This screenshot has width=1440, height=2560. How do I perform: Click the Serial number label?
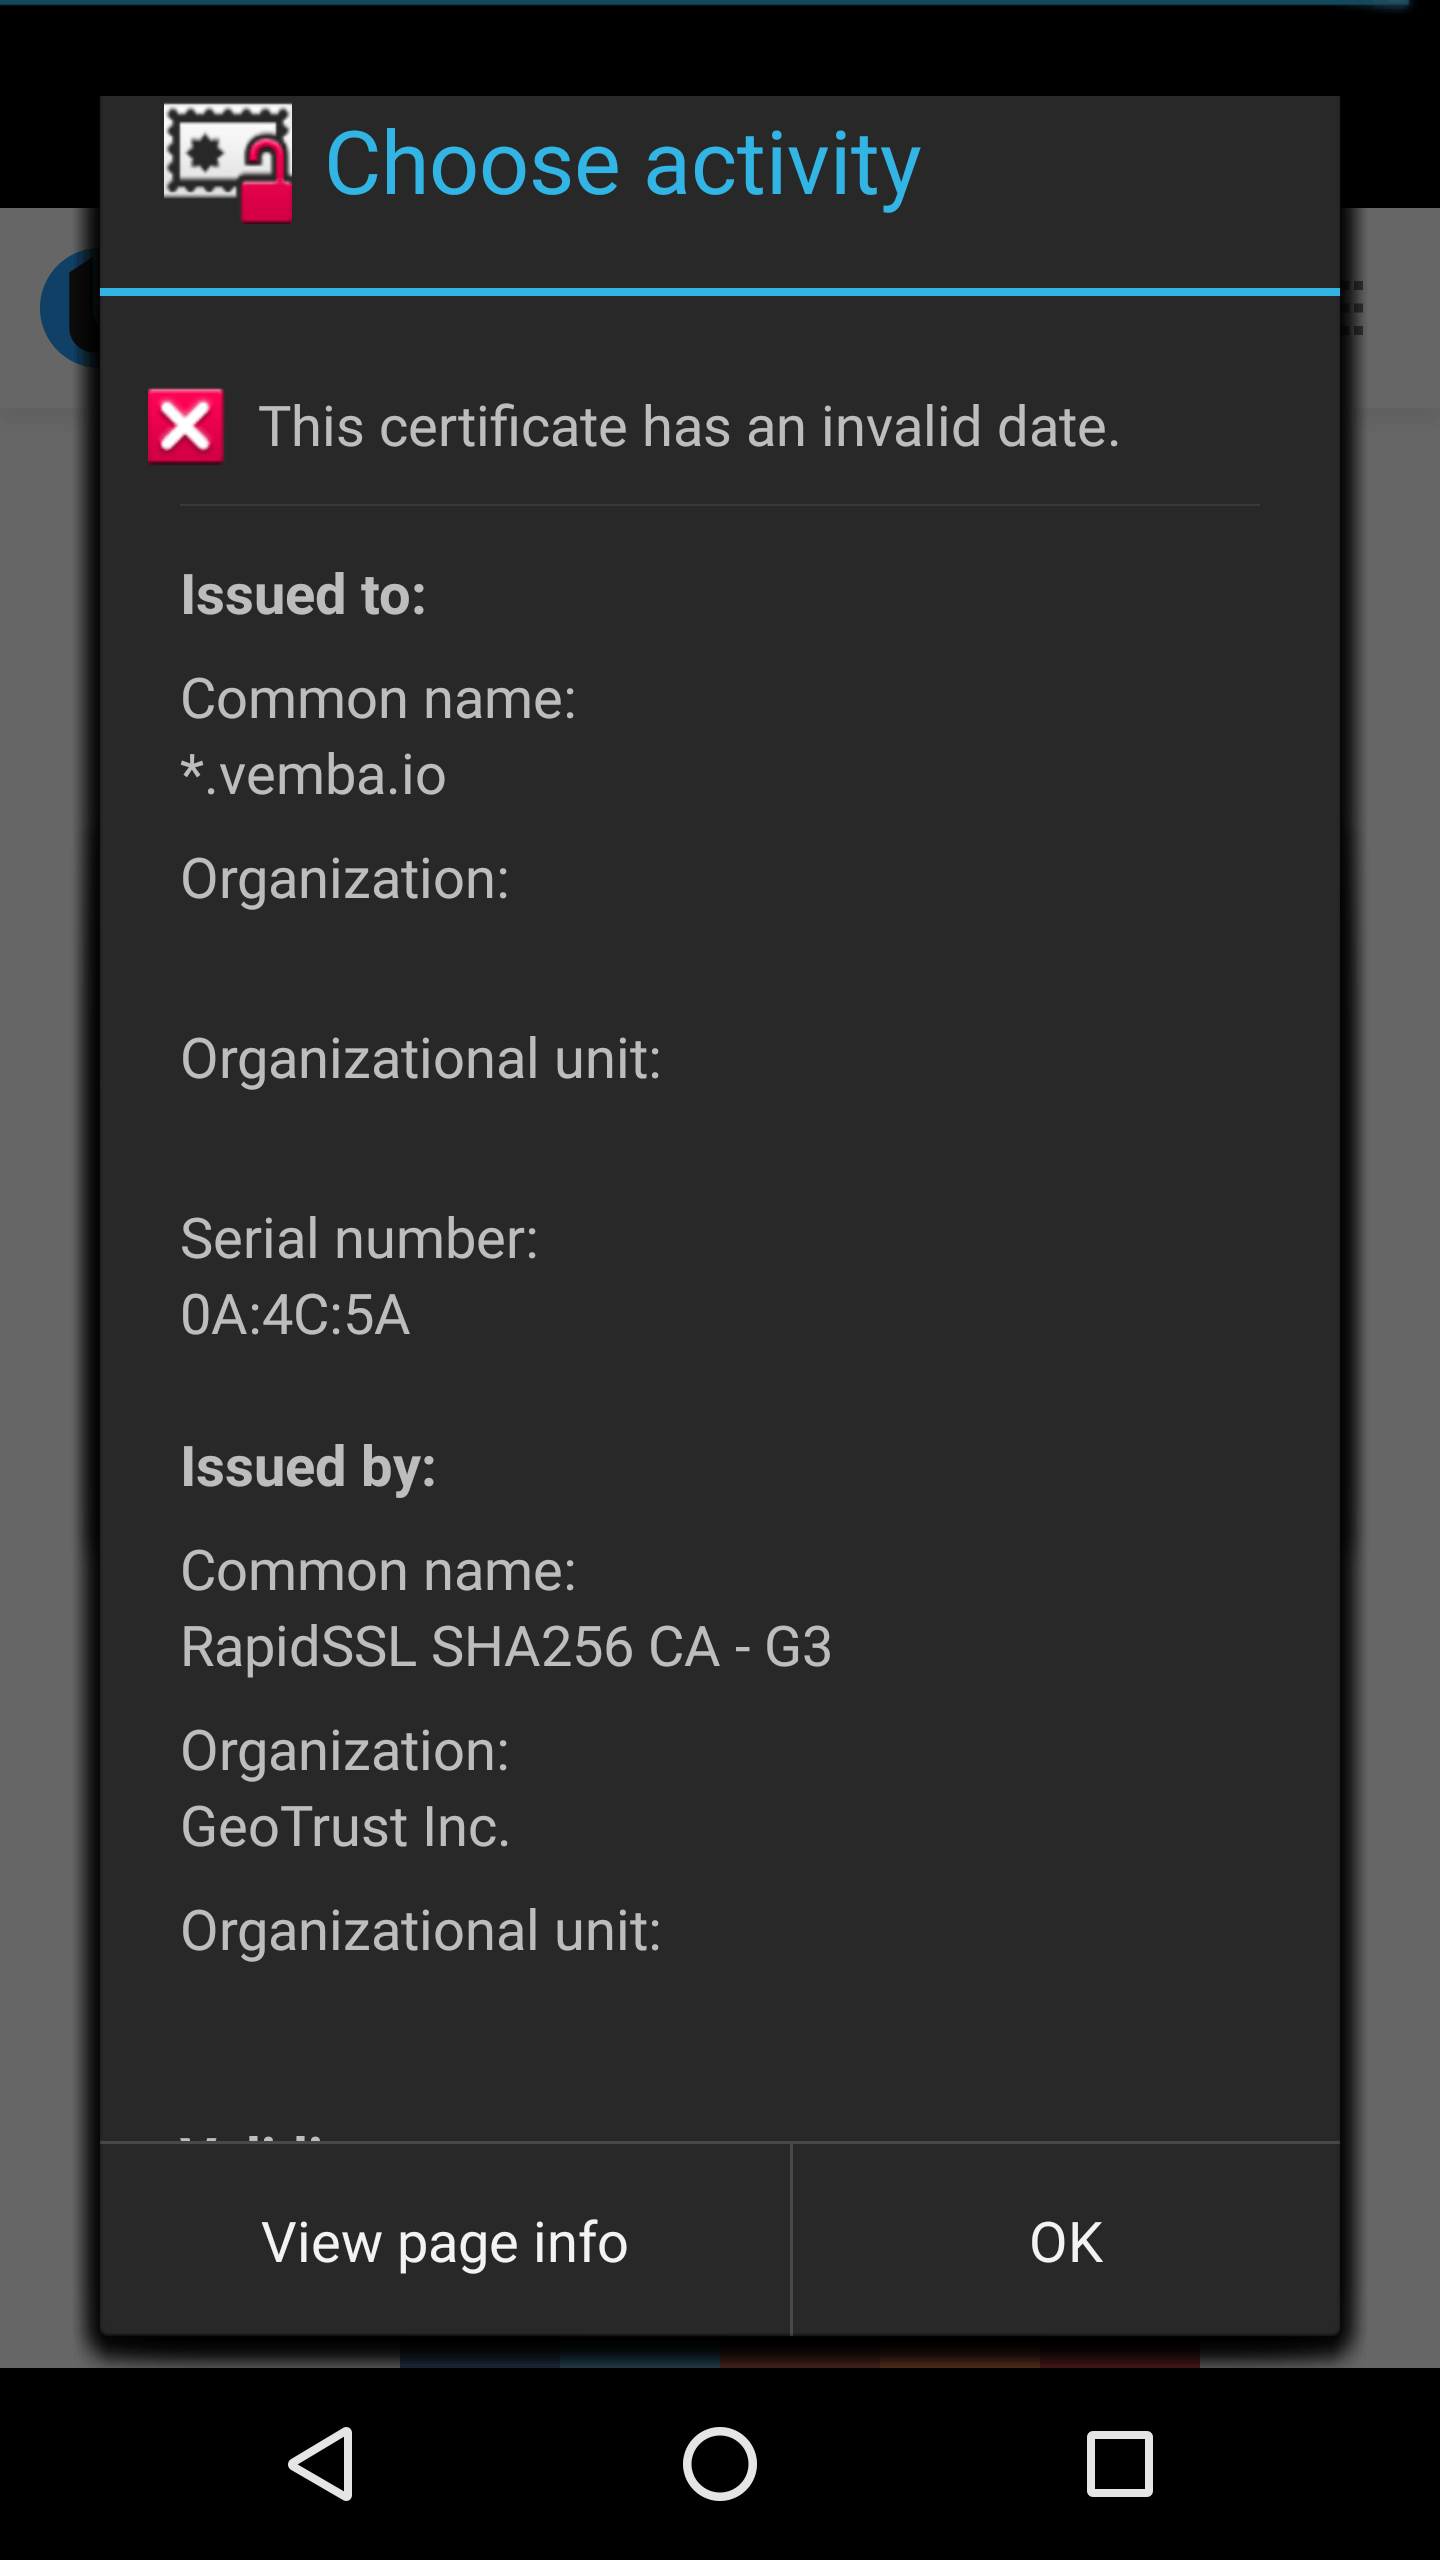click(360, 1239)
